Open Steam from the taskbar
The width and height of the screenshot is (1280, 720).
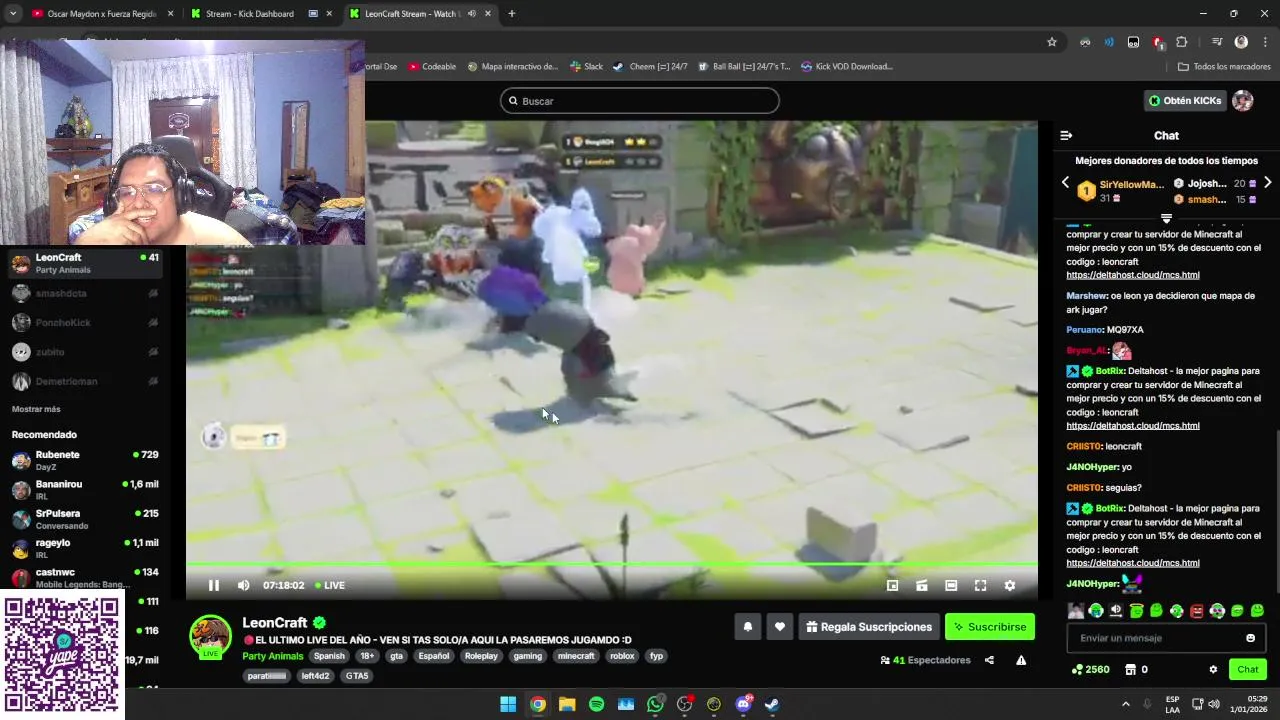(x=772, y=704)
